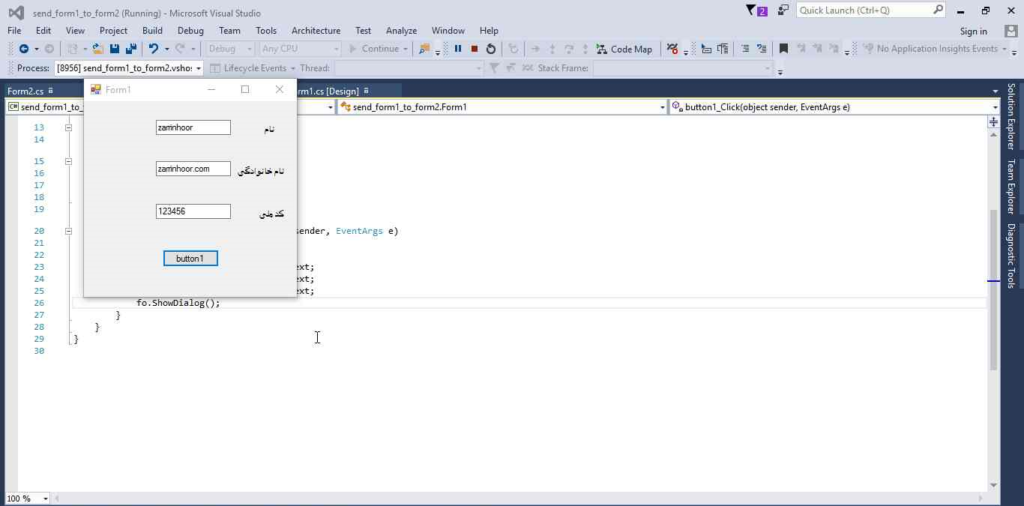The width and height of the screenshot is (1024, 506).
Task: Click the Stop Debugging red square icon
Action: [474, 49]
